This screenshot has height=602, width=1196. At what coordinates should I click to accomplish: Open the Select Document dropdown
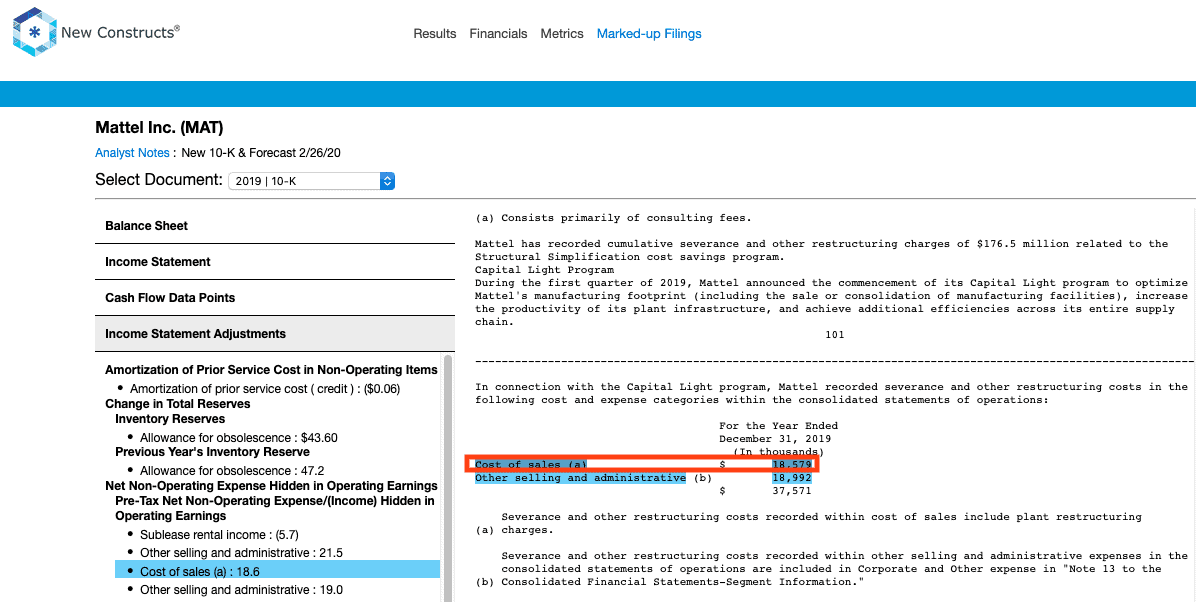(311, 181)
